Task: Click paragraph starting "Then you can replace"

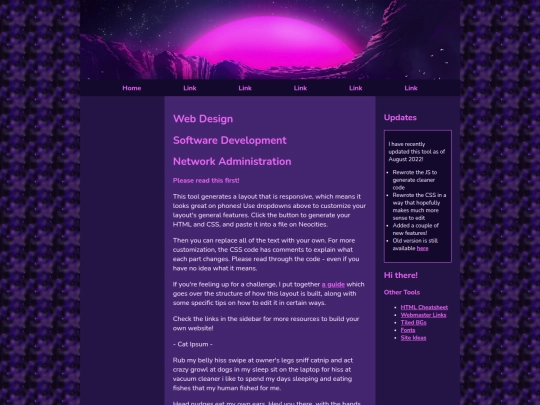Action: coord(266,254)
